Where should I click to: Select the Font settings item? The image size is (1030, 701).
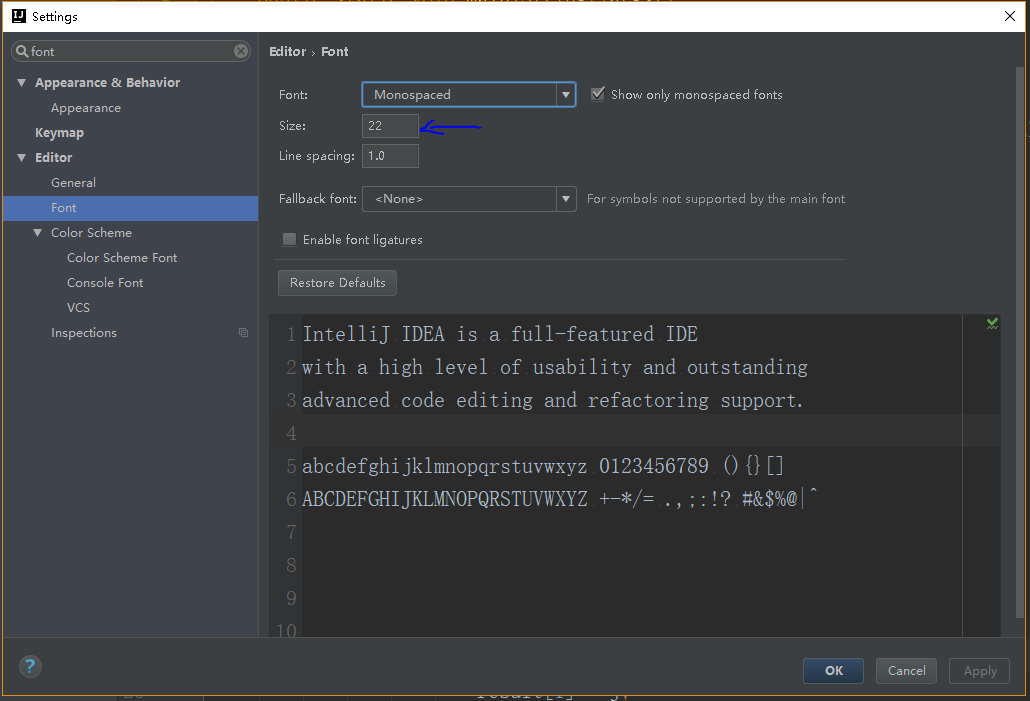click(131, 208)
